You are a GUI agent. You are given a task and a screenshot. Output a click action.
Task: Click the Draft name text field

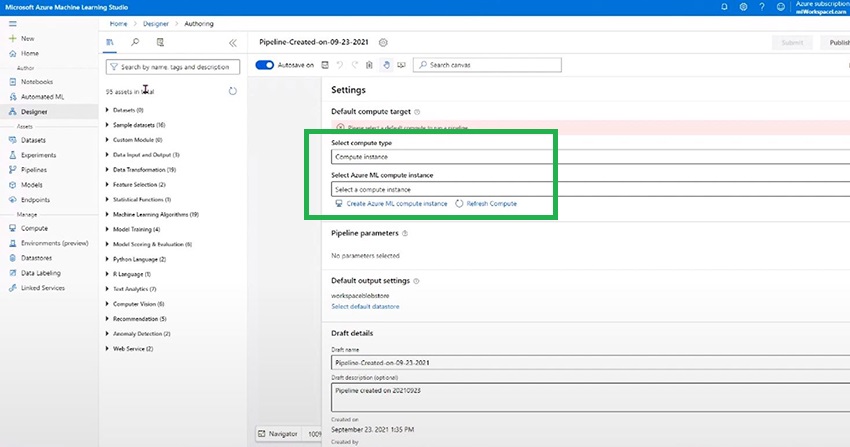pyautogui.click(x=590, y=362)
